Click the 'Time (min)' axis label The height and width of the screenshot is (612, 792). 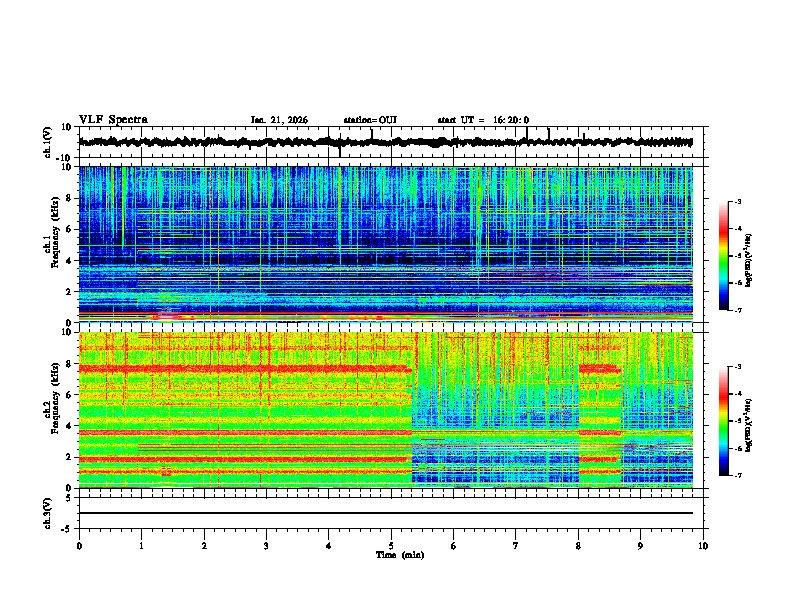[x=400, y=555]
